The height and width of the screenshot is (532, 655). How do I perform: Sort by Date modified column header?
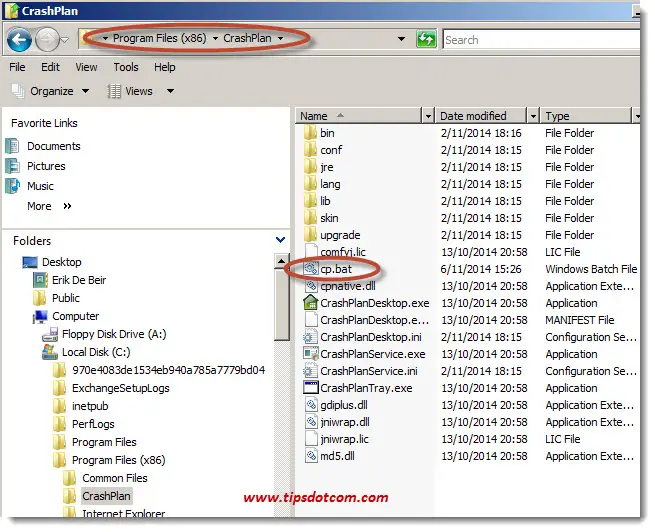(480, 116)
